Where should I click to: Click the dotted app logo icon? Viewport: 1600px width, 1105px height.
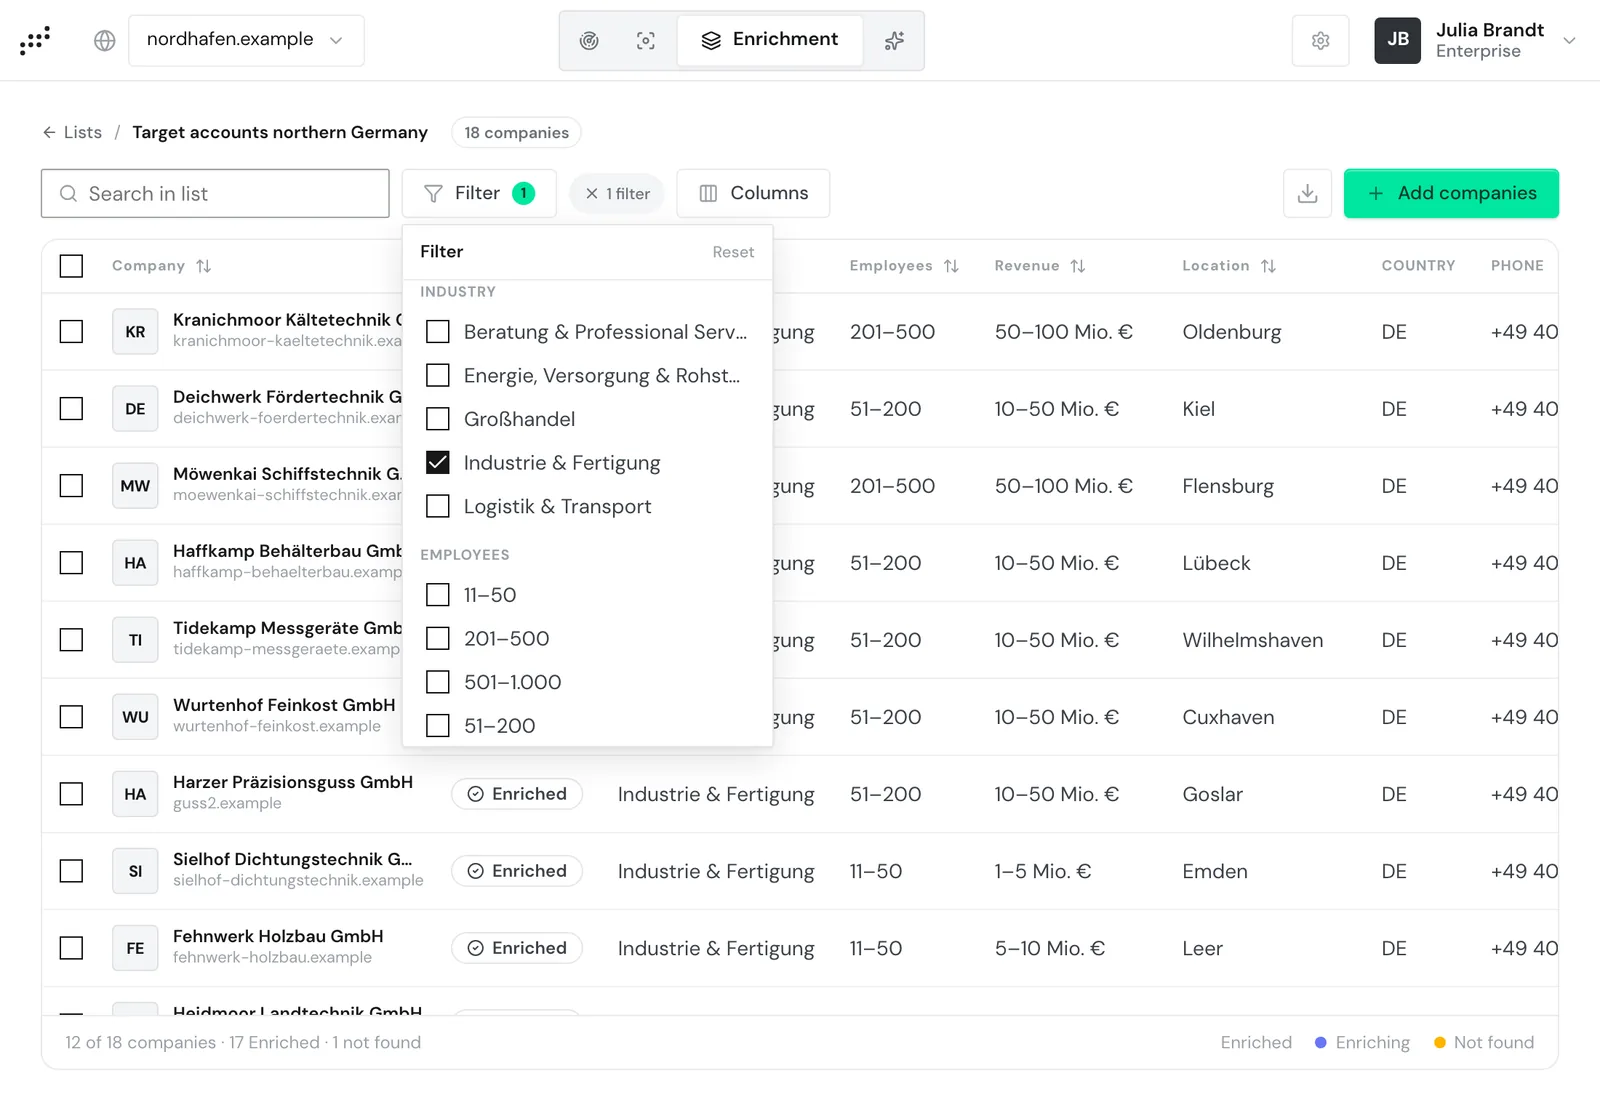coord(34,40)
